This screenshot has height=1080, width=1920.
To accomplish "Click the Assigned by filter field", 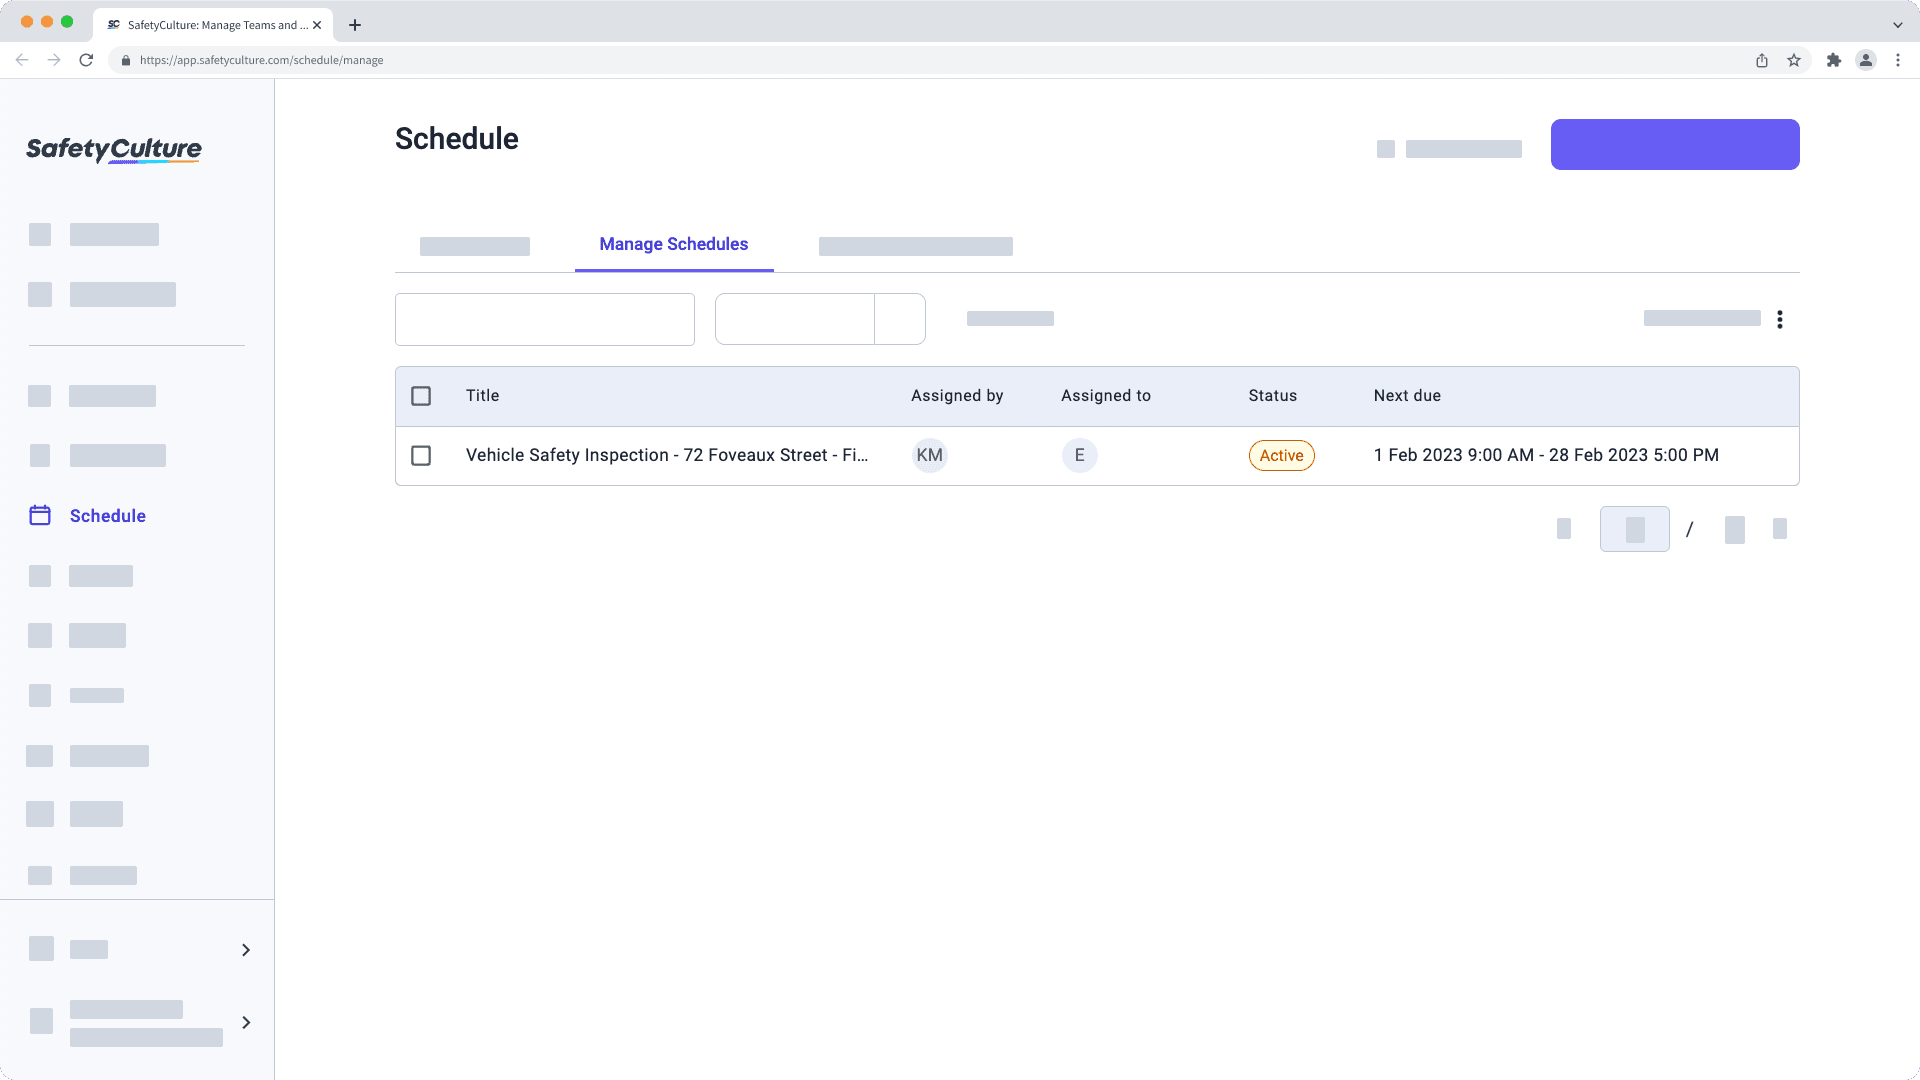I will [x=794, y=318].
